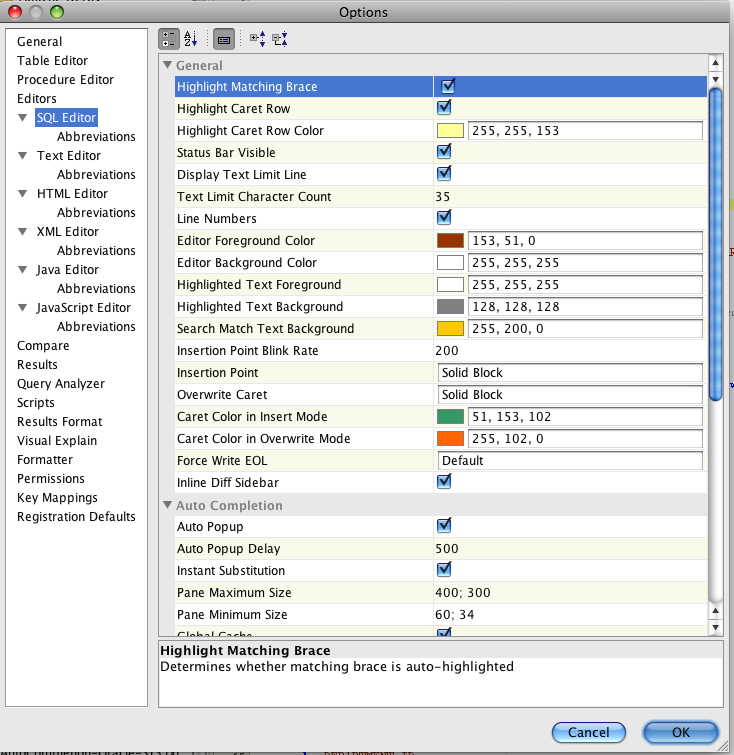The image size is (734, 755).
Task: Toggle Instant Substitution checkbox
Action: (x=444, y=570)
